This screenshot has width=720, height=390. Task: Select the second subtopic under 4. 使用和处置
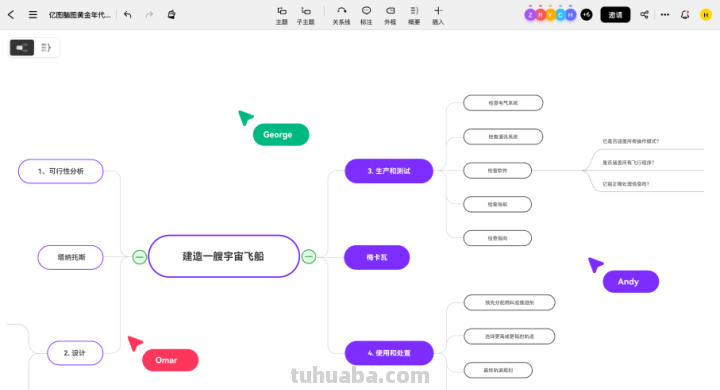point(509,336)
